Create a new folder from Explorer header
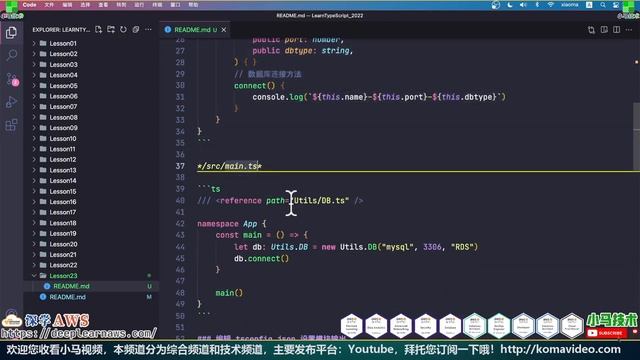The width and height of the screenshot is (640, 360). (x=111, y=29)
